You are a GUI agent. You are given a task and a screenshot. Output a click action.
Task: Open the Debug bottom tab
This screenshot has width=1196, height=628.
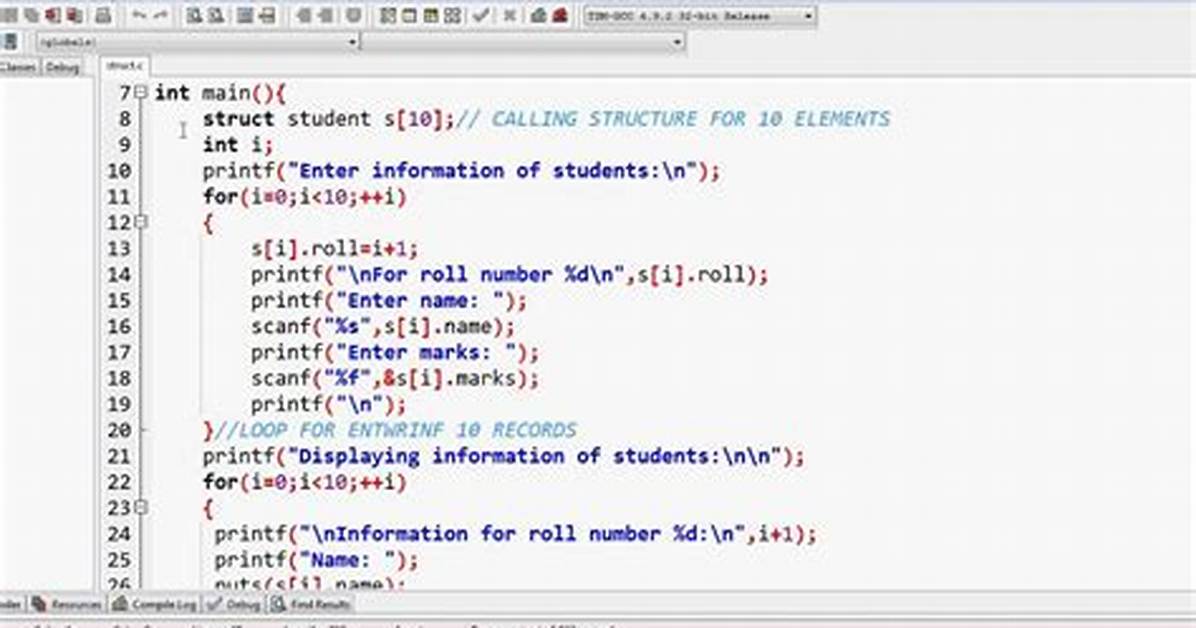coord(236,605)
